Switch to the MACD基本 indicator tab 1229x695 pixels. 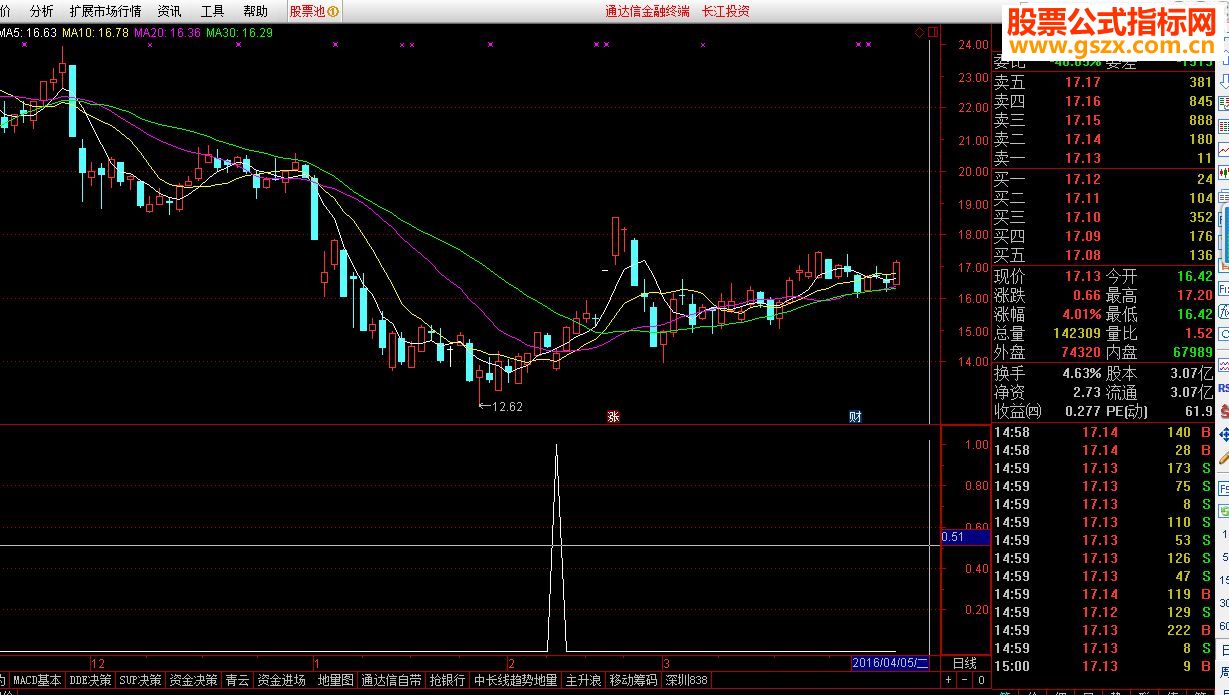point(37,680)
